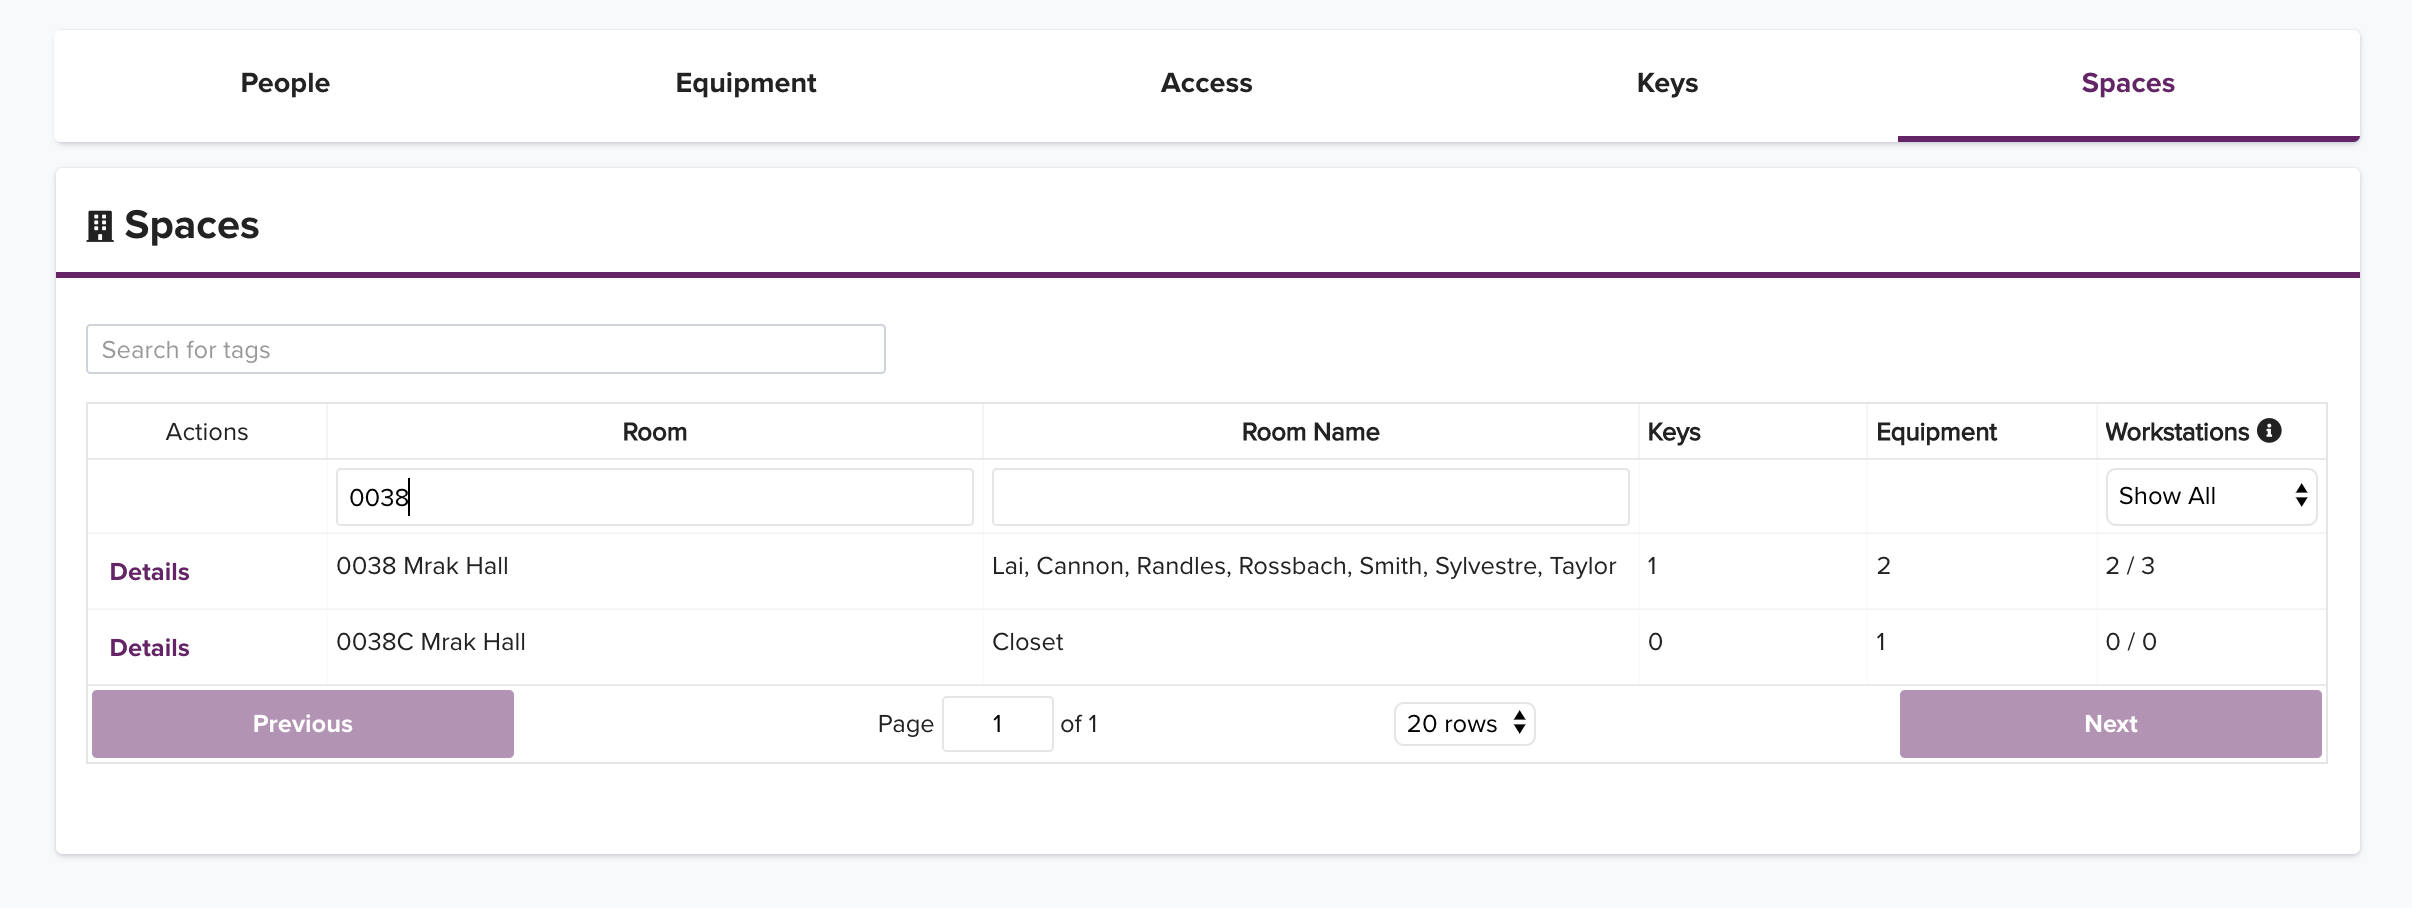The height and width of the screenshot is (908, 2412).
Task: Click the Next page button
Action: click(x=2111, y=724)
